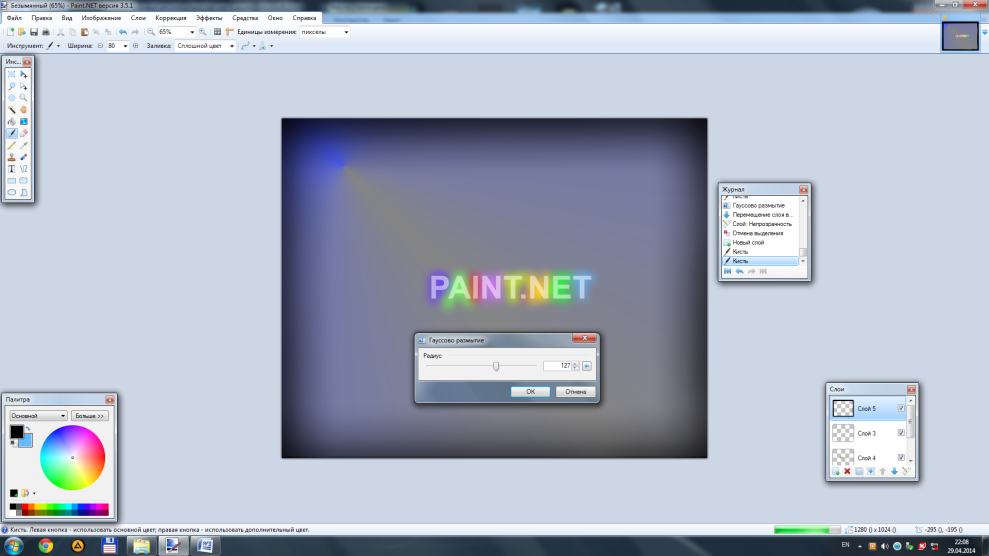The height and width of the screenshot is (556, 989).
Task: Select the Rectangle shape tool
Action: tap(11, 181)
